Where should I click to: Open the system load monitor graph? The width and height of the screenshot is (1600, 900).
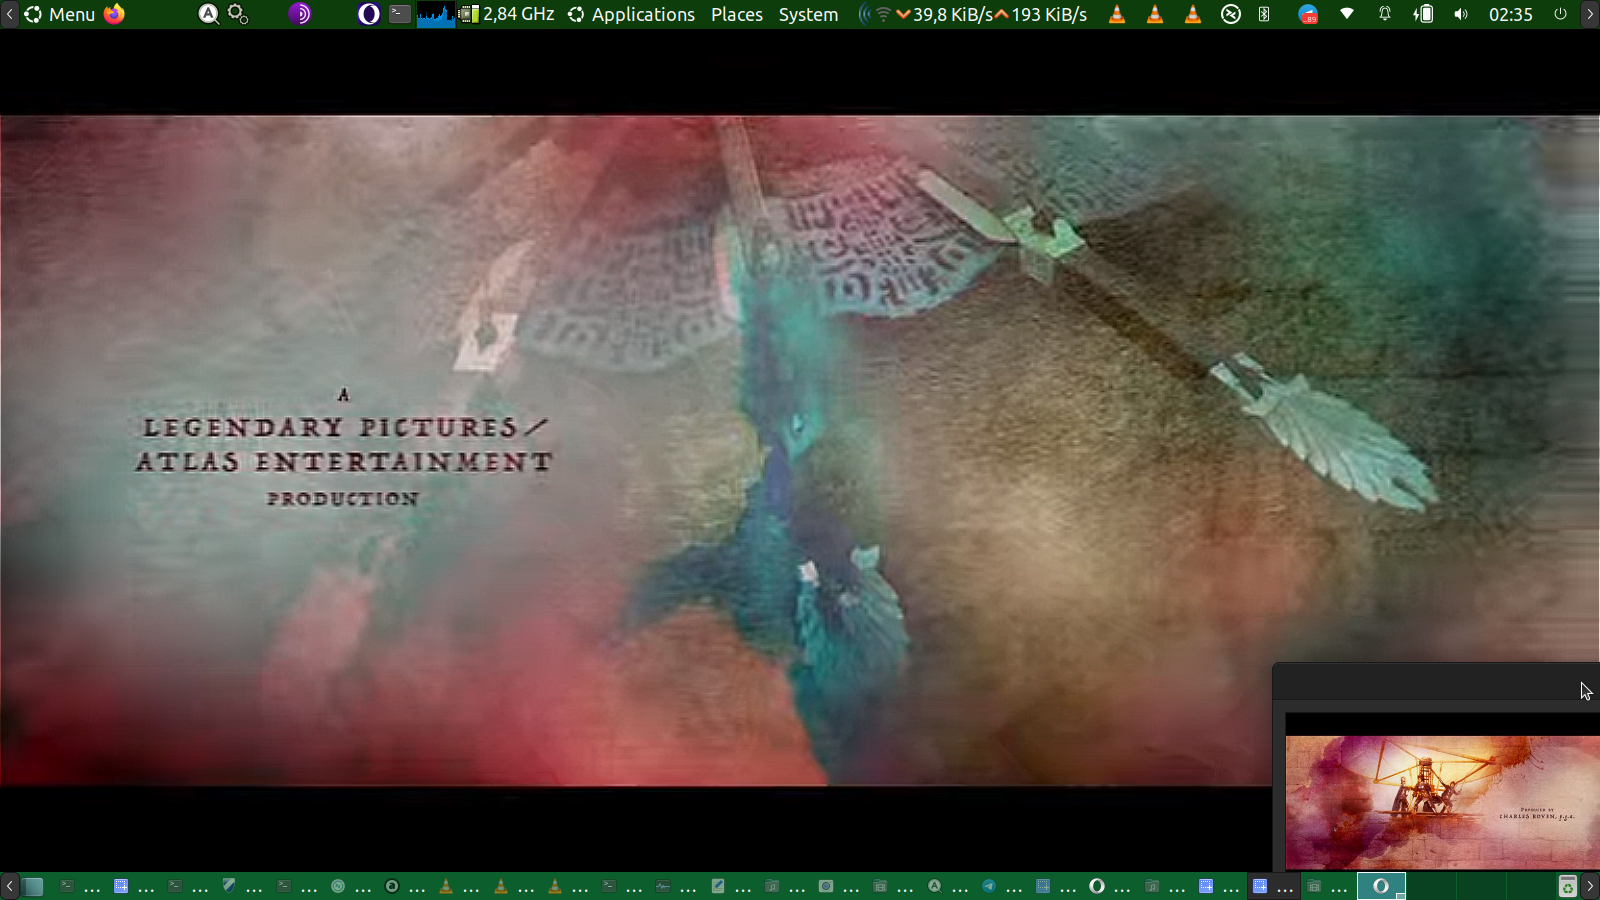(x=435, y=14)
